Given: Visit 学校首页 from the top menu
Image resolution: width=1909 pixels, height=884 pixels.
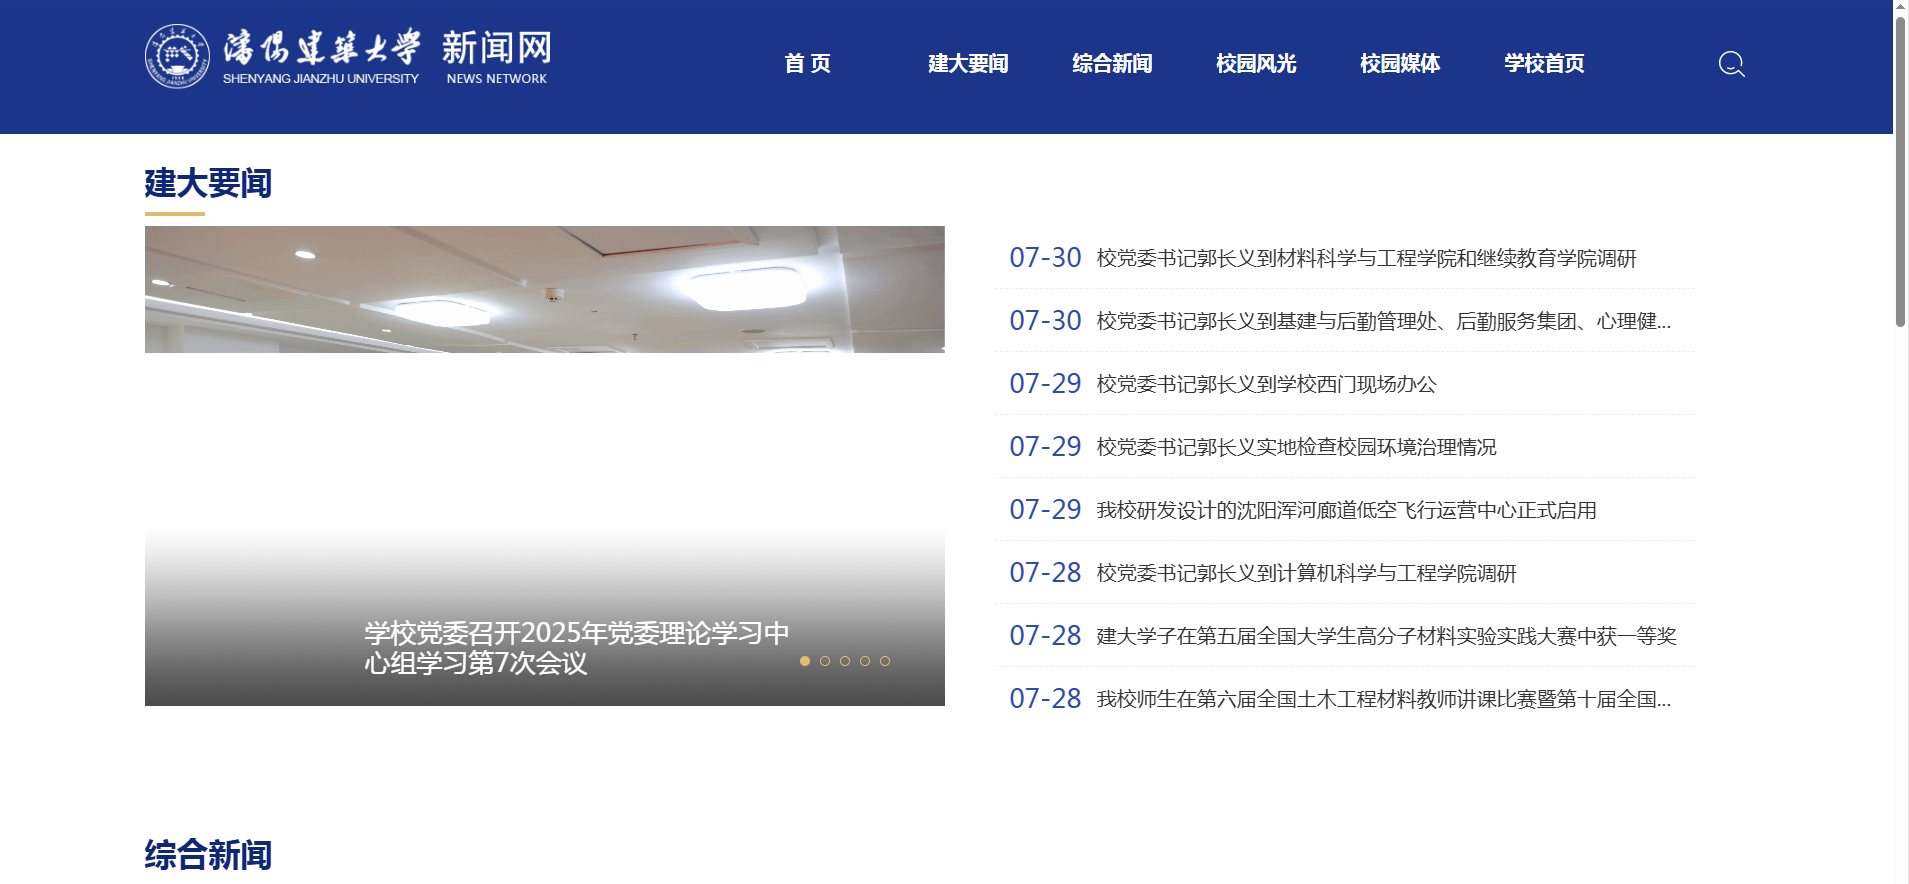Looking at the screenshot, I should tap(1543, 64).
